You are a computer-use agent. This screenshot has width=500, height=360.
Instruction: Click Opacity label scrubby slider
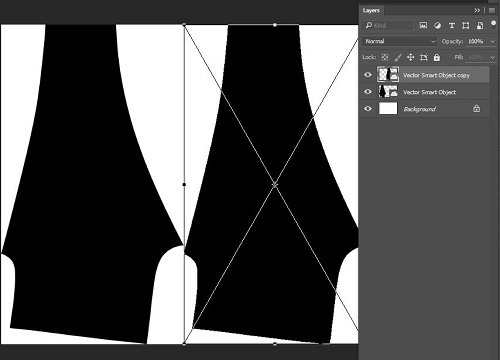click(x=452, y=42)
